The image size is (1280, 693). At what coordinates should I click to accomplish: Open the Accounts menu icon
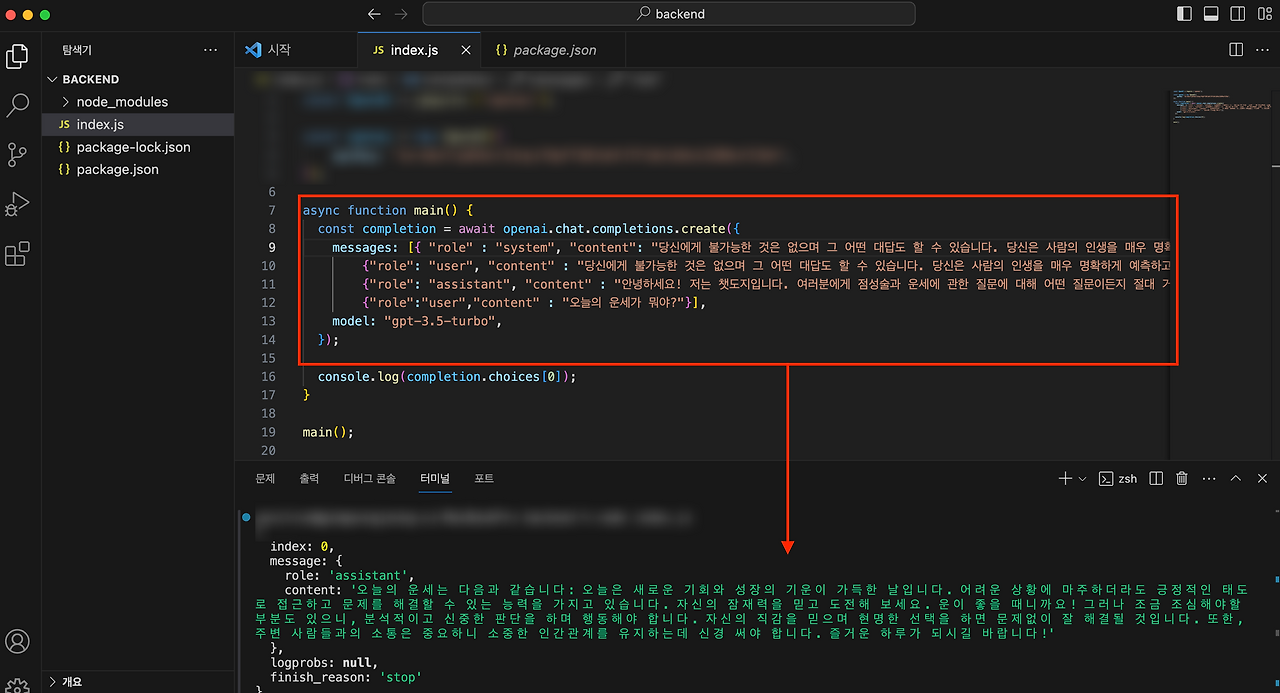point(17,641)
